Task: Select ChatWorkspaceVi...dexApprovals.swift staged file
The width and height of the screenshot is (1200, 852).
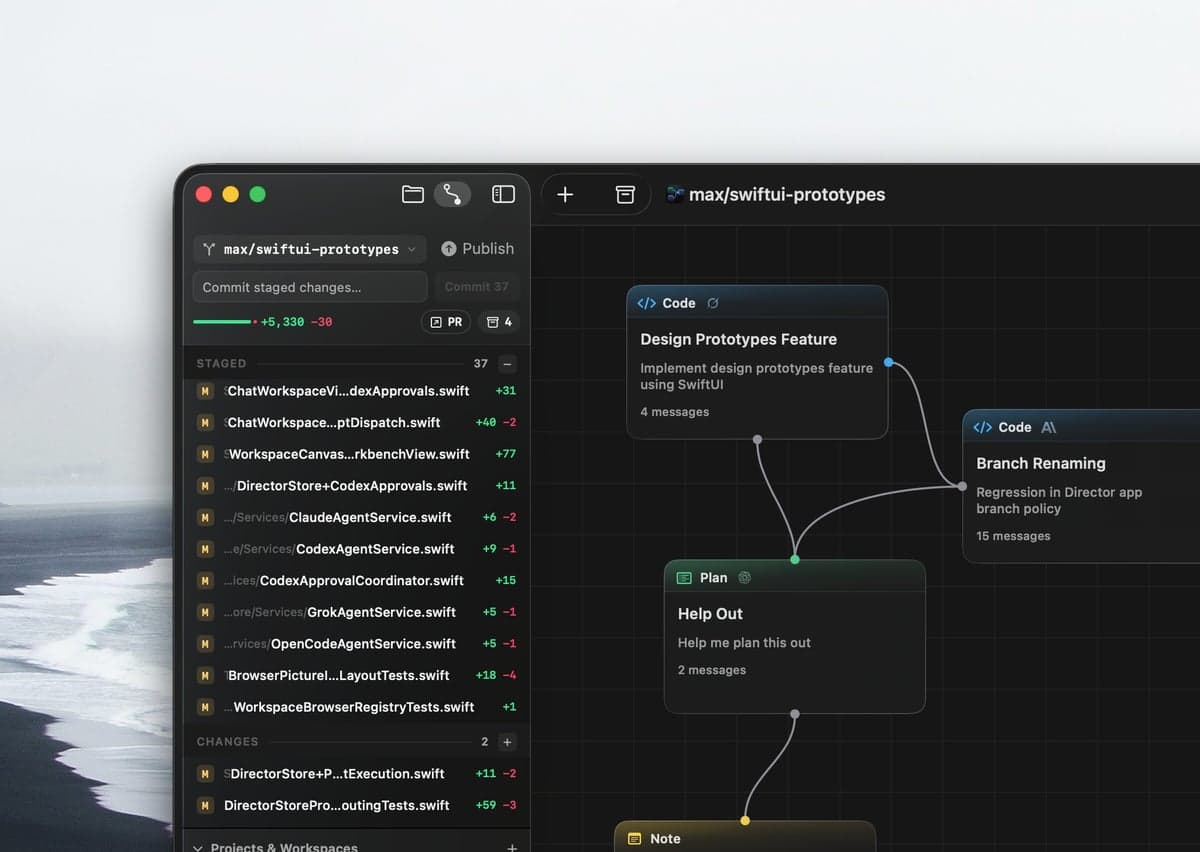Action: point(357,391)
